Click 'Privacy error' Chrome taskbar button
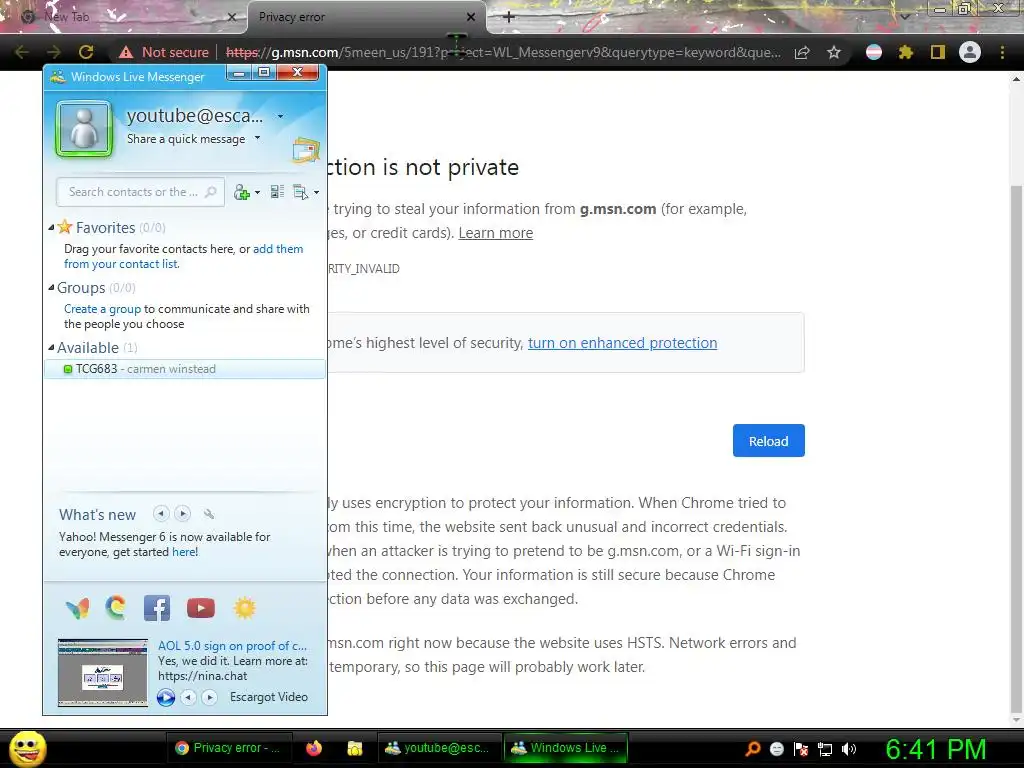The width and height of the screenshot is (1024, 768). click(228, 748)
